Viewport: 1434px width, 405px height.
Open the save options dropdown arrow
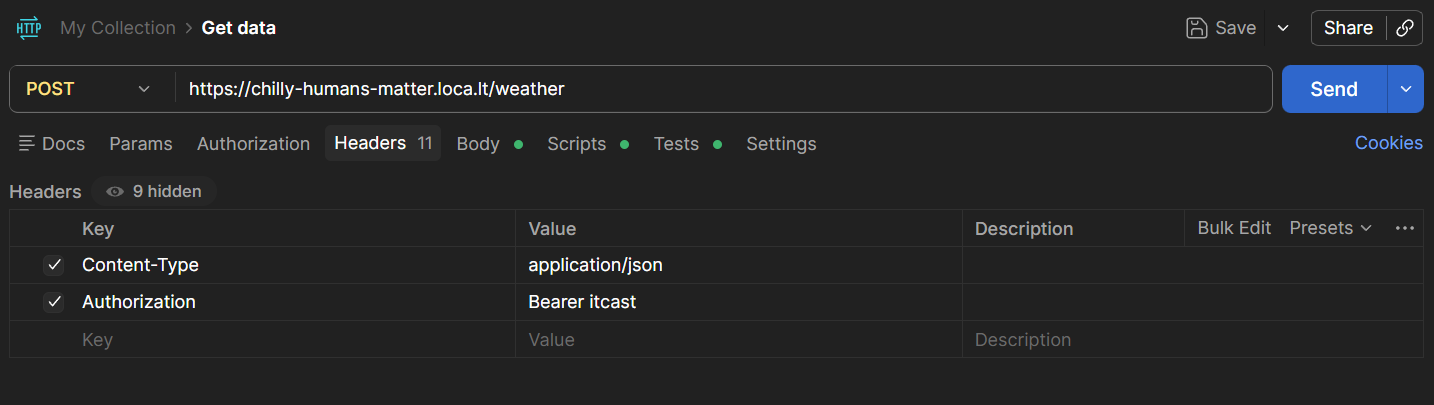tap(1283, 28)
